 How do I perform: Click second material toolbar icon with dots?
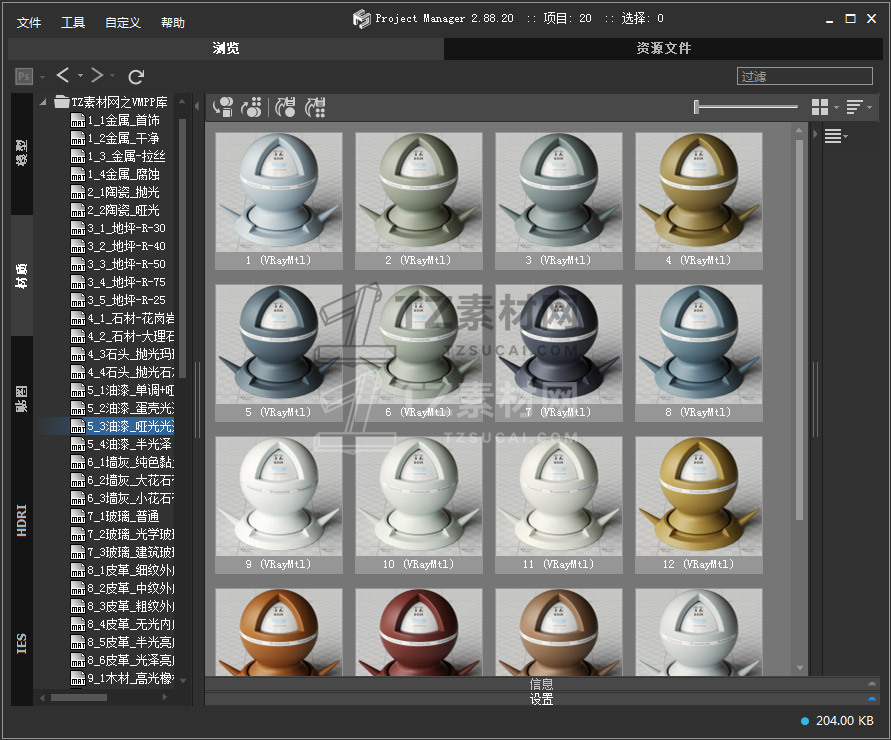[x=253, y=107]
